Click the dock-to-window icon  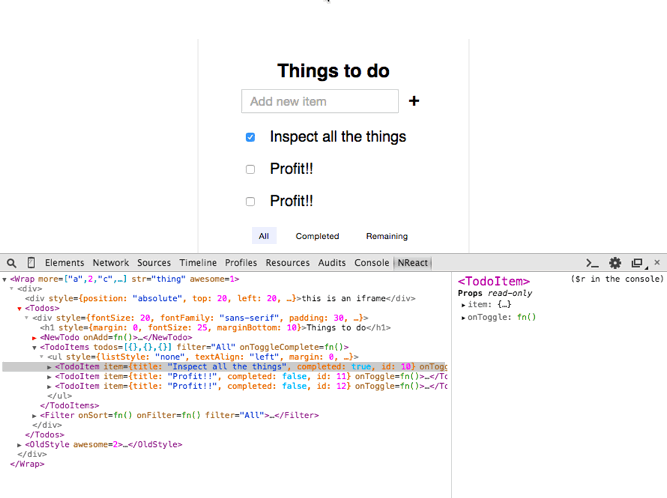tap(637, 263)
